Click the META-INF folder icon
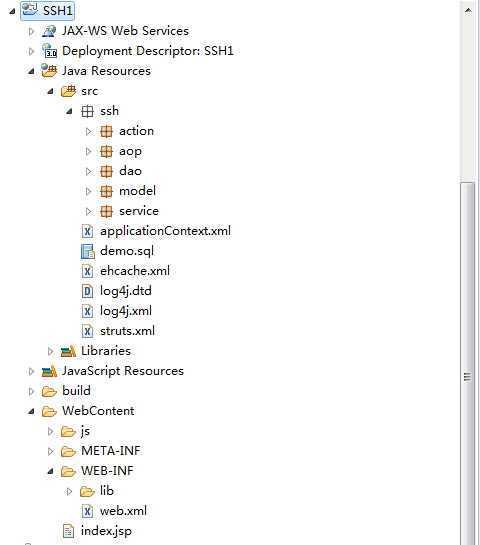The height and width of the screenshot is (545, 480). (x=68, y=451)
